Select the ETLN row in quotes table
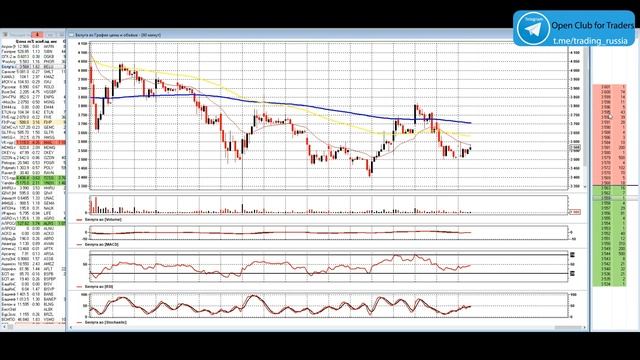 pos(33,112)
